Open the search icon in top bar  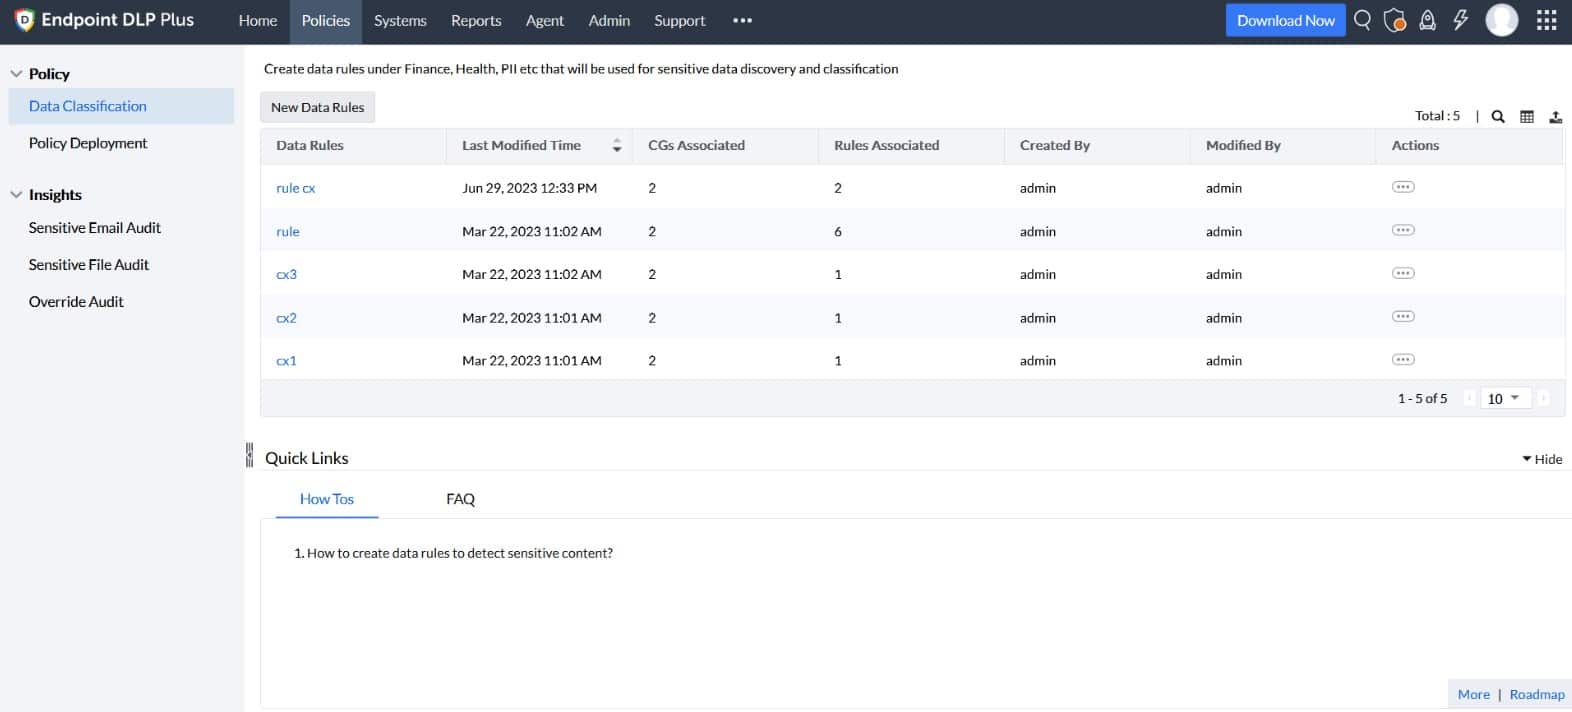(1362, 20)
